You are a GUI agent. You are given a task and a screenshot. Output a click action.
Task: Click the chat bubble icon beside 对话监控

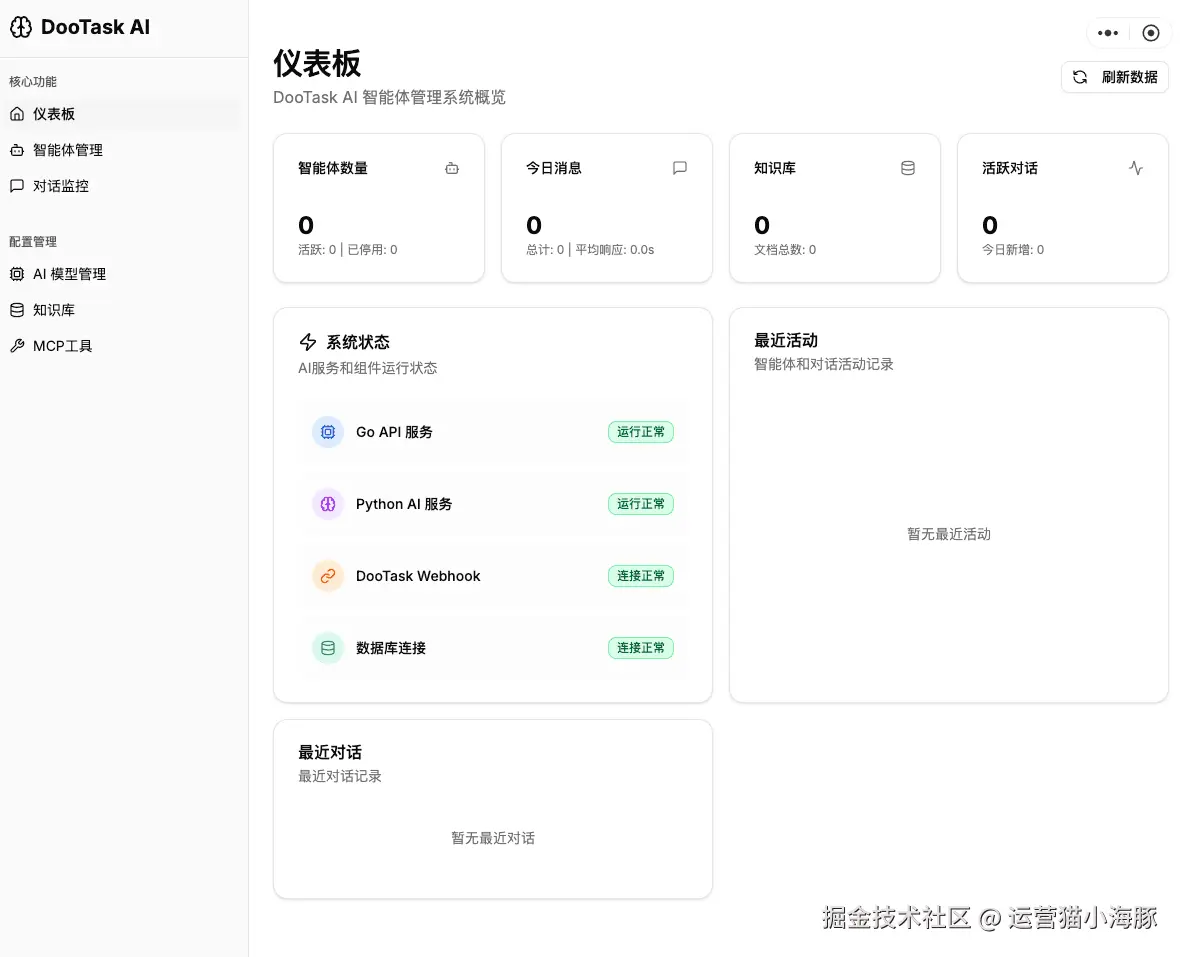point(17,186)
